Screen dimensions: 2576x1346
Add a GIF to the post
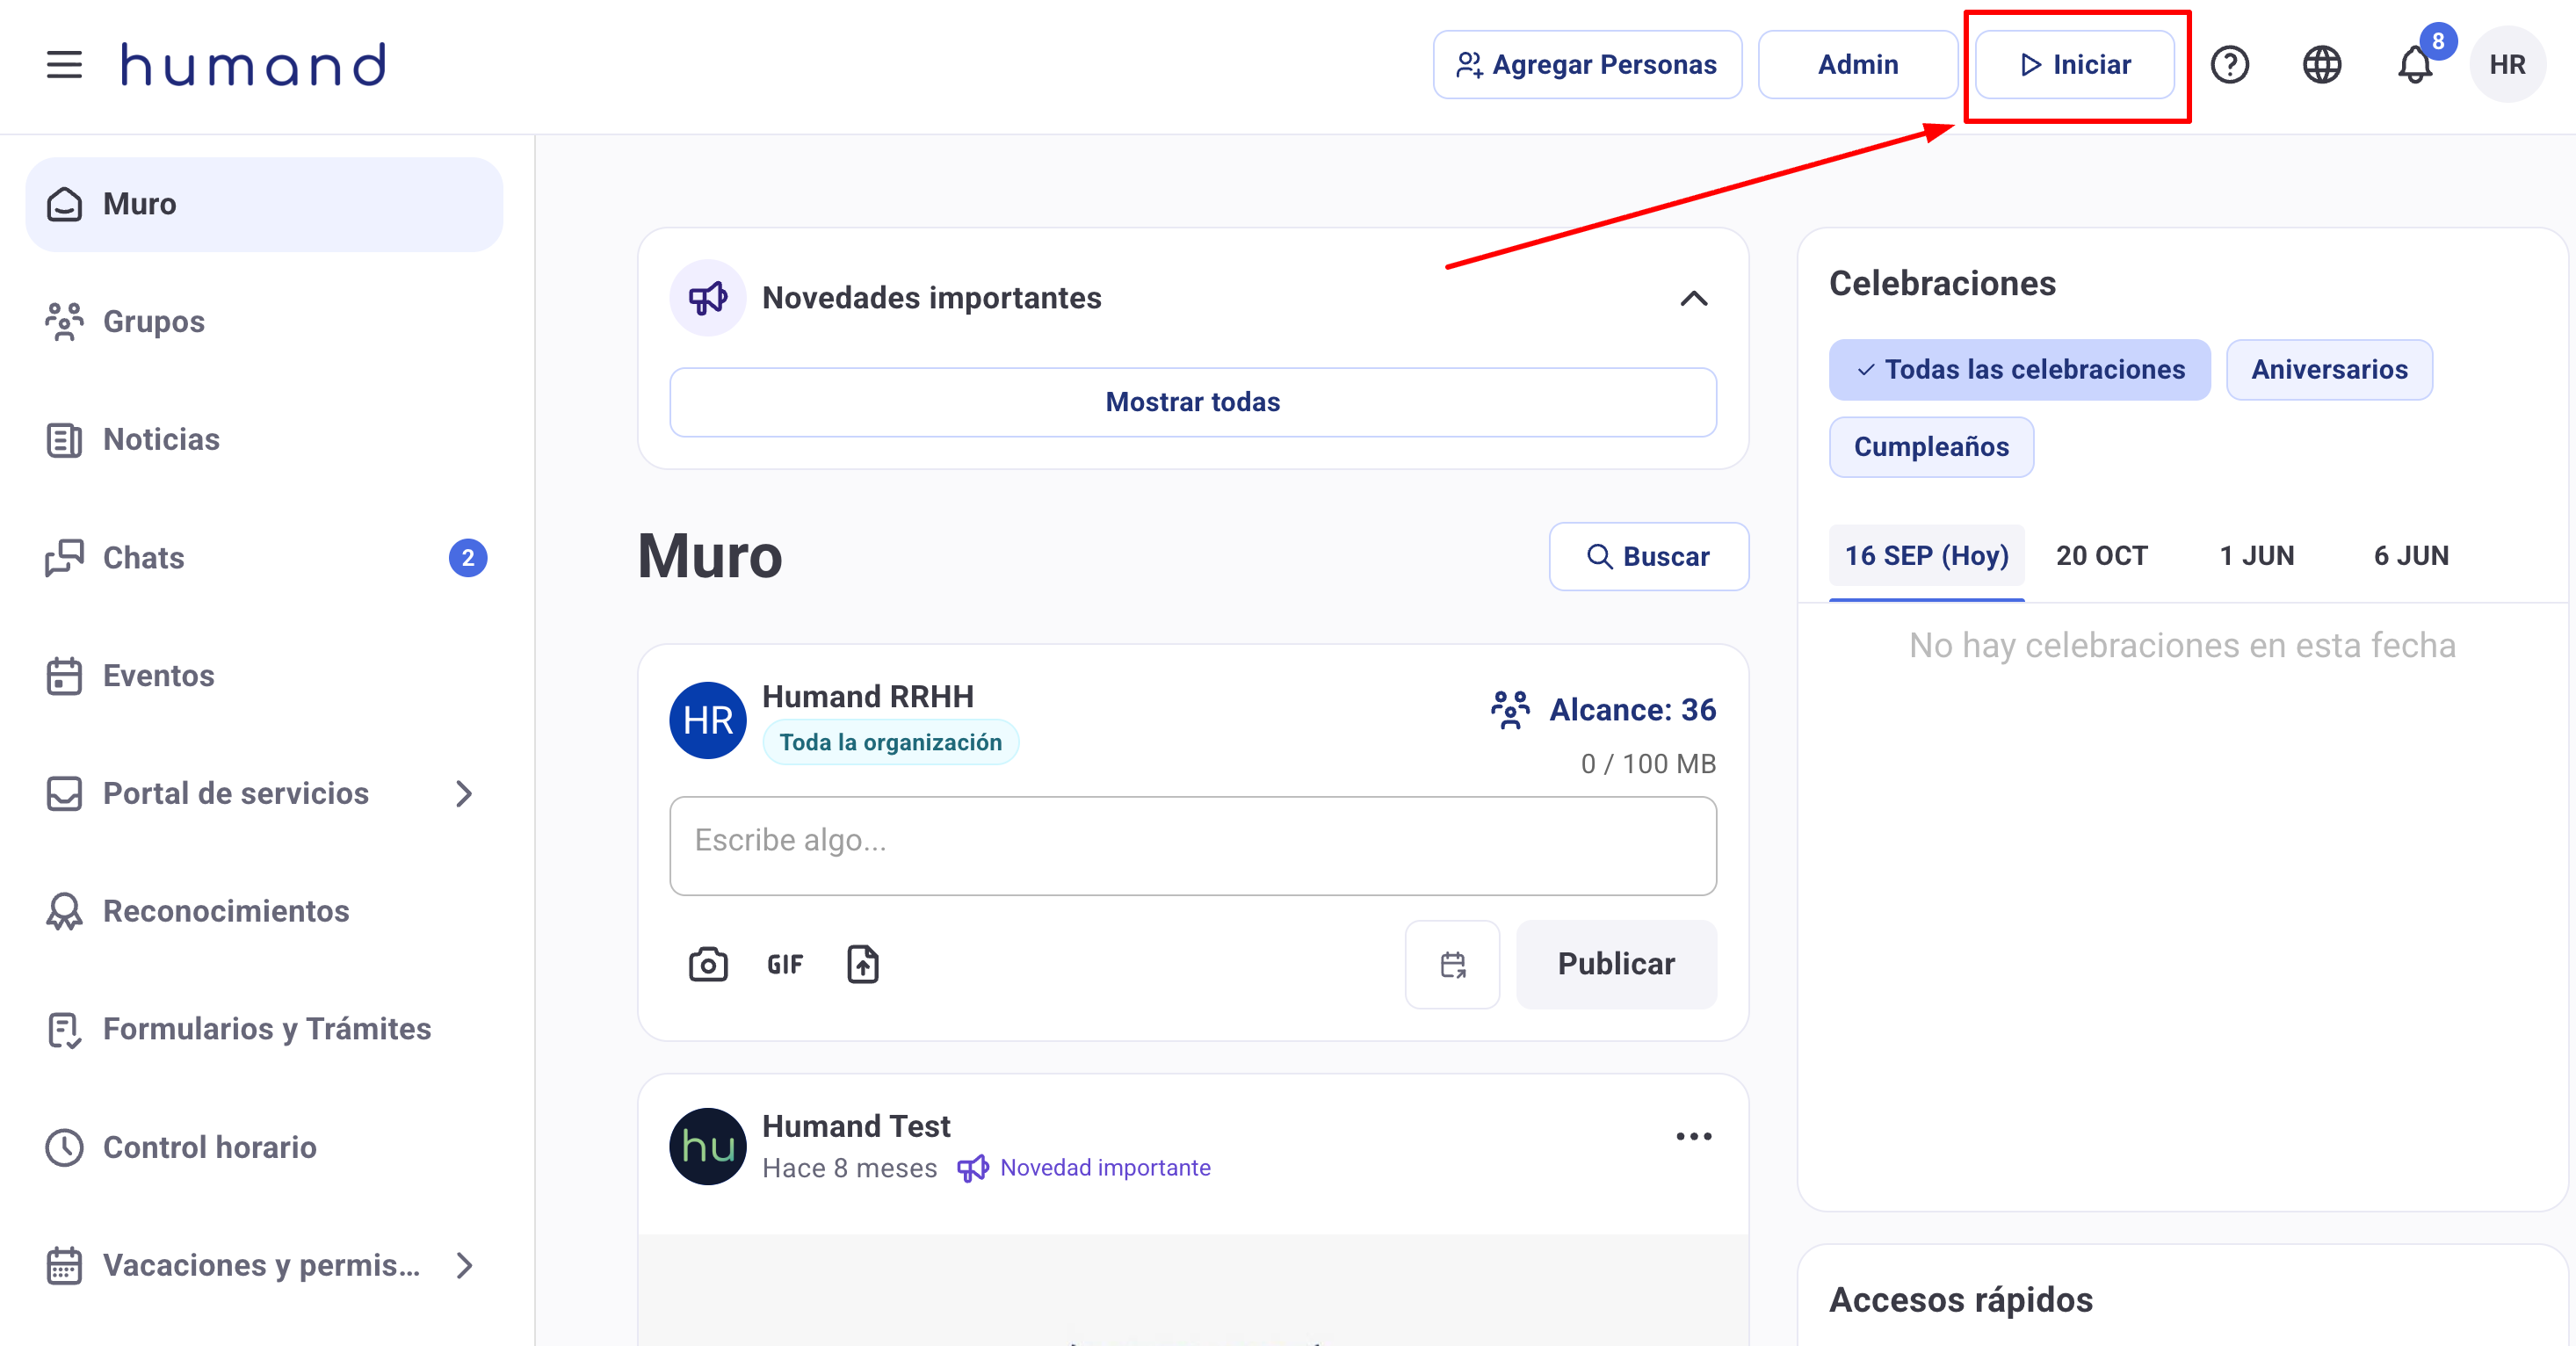[785, 964]
